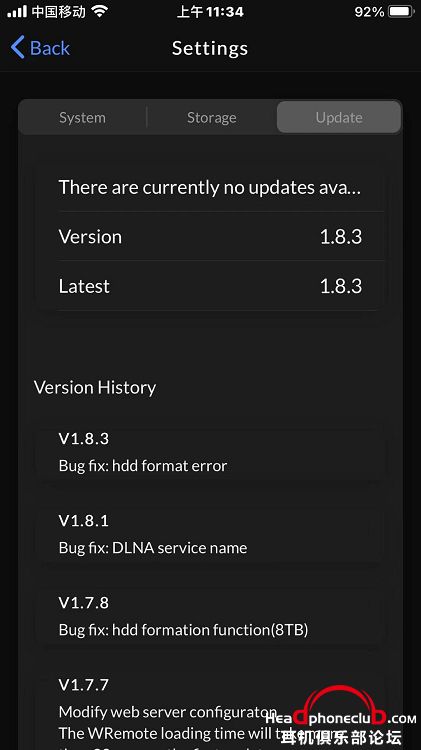This screenshot has height=750, width=421.
Task: Select the Version 1.8.3 row
Action: tap(210, 236)
